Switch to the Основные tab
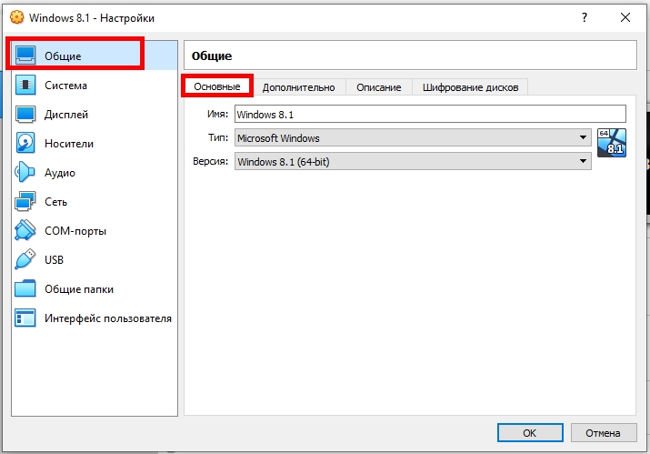This screenshot has width=650, height=454. point(217,87)
